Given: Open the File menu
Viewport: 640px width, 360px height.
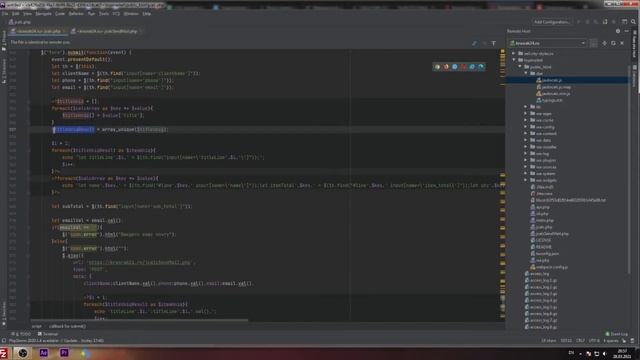Looking at the screenshot, I should [x=5, y=13].
